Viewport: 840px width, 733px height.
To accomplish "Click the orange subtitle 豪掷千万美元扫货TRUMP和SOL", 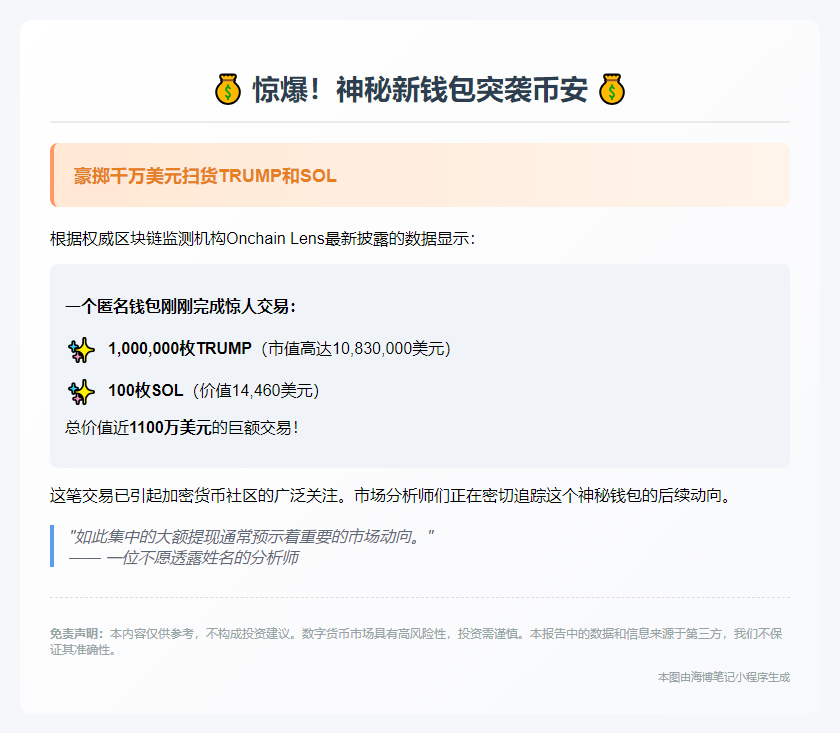I will click(205, 176).
